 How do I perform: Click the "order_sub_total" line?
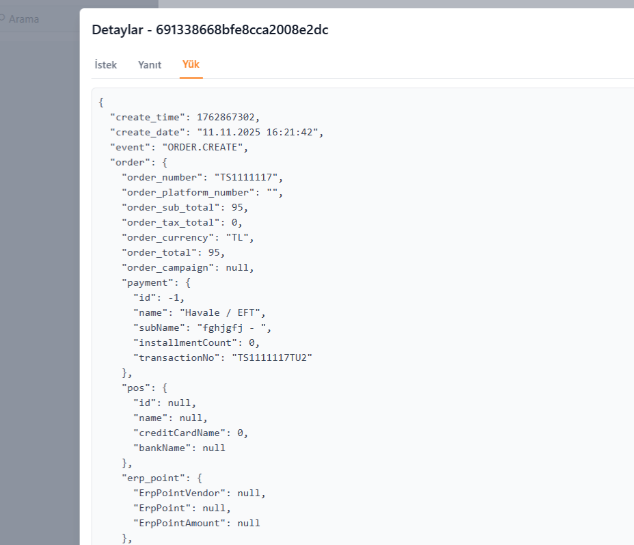pos(184,207)
